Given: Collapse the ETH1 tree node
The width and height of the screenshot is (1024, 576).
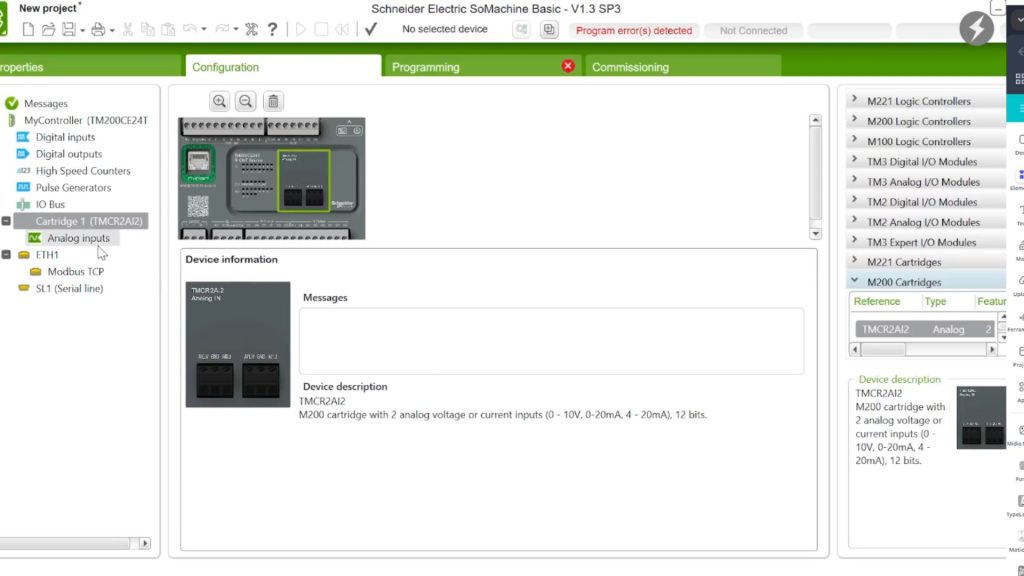Looking at the screenshot, I should point(7,255).
